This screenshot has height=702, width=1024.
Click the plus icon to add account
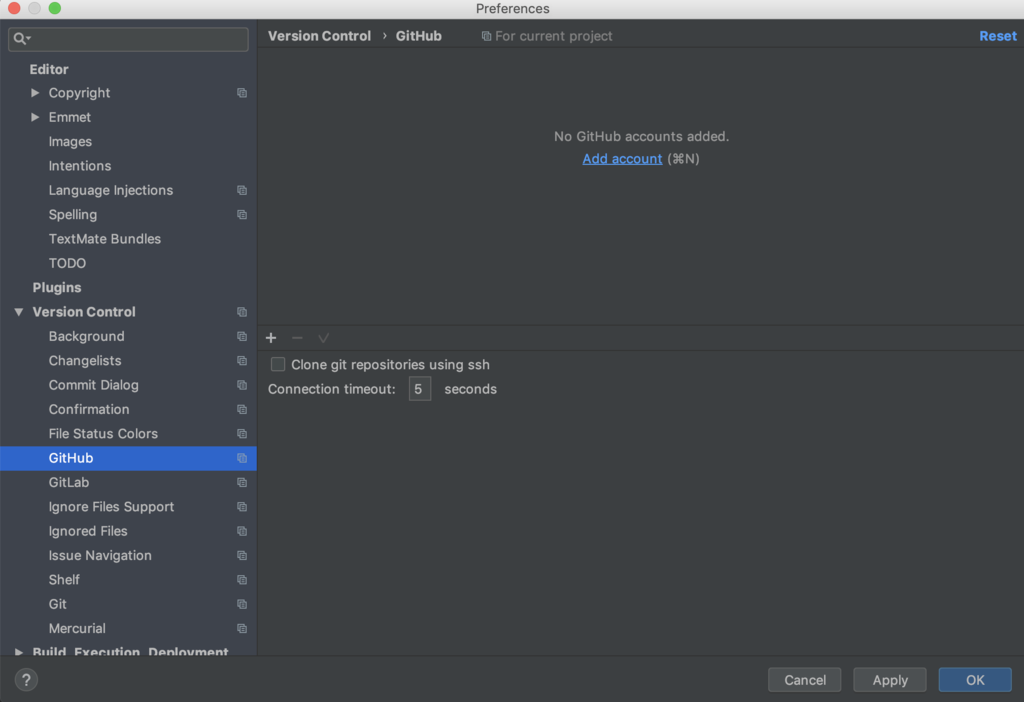(x=271, y=338)
